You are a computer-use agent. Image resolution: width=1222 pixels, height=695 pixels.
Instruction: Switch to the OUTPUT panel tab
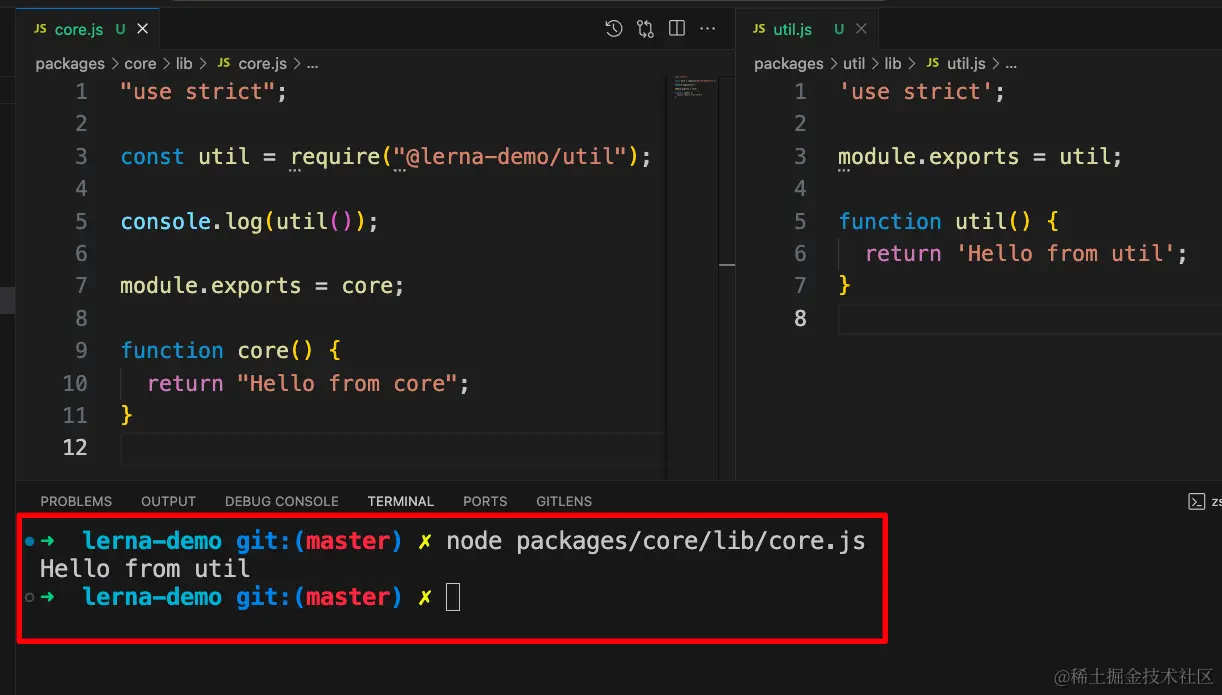[x=168, y=501]
